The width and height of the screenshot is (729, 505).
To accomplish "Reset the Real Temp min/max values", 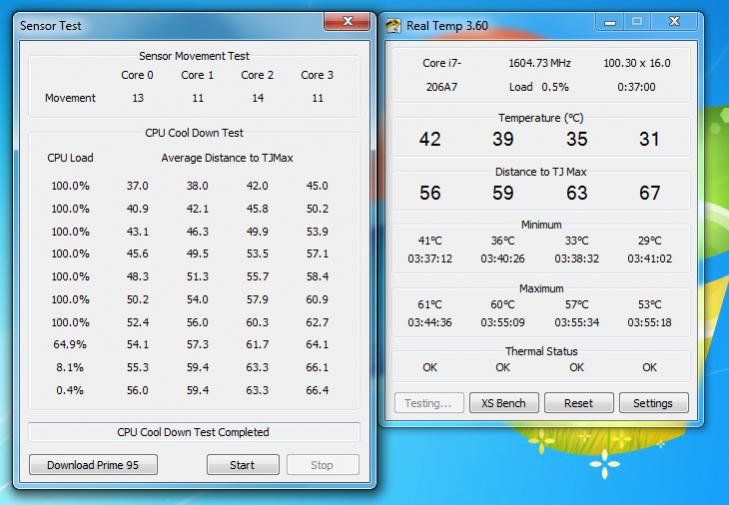I will coord(578,403).
